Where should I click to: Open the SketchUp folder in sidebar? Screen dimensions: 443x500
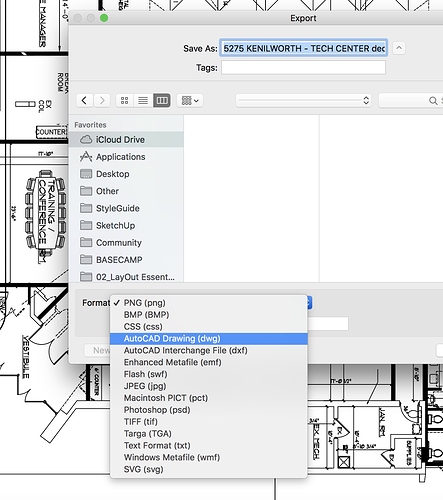[x=126, y=225]
